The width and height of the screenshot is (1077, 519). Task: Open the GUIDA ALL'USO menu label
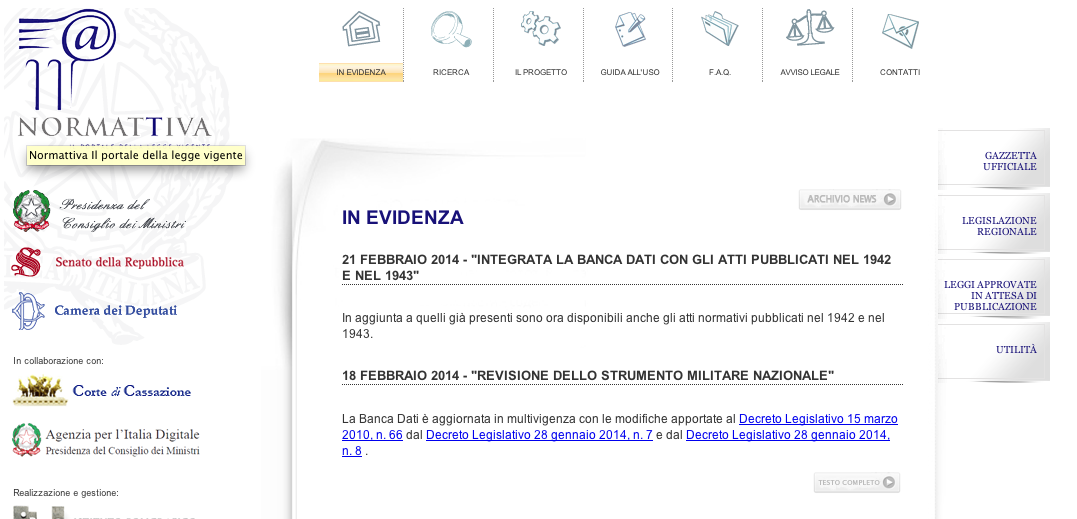tap(630, 72)
